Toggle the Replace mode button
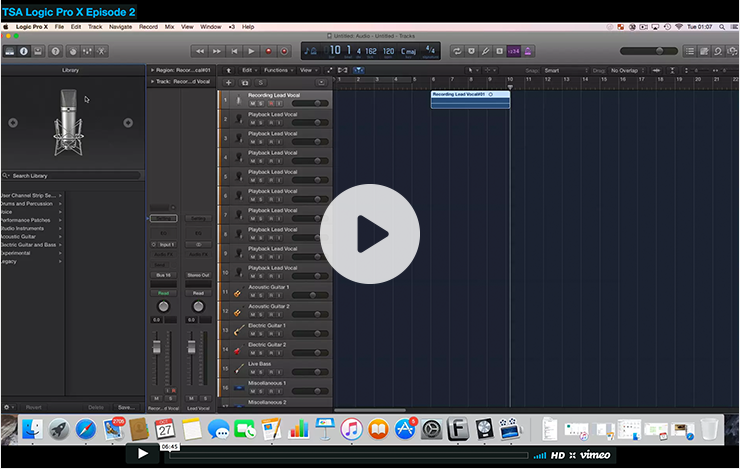The height and width of the screenshot is (470, 740). (471, 51)
